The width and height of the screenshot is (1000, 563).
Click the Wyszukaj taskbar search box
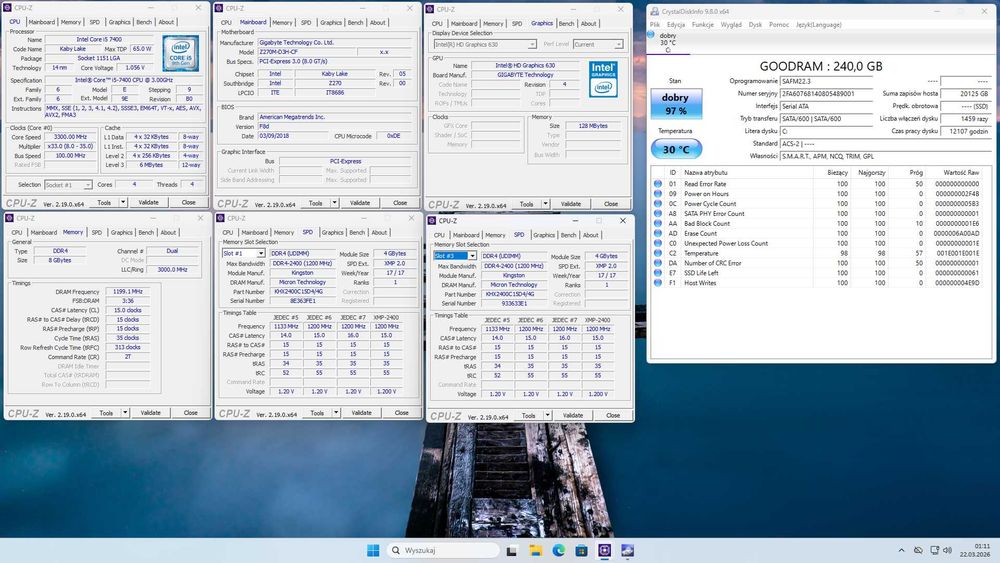tap(443, 550)
